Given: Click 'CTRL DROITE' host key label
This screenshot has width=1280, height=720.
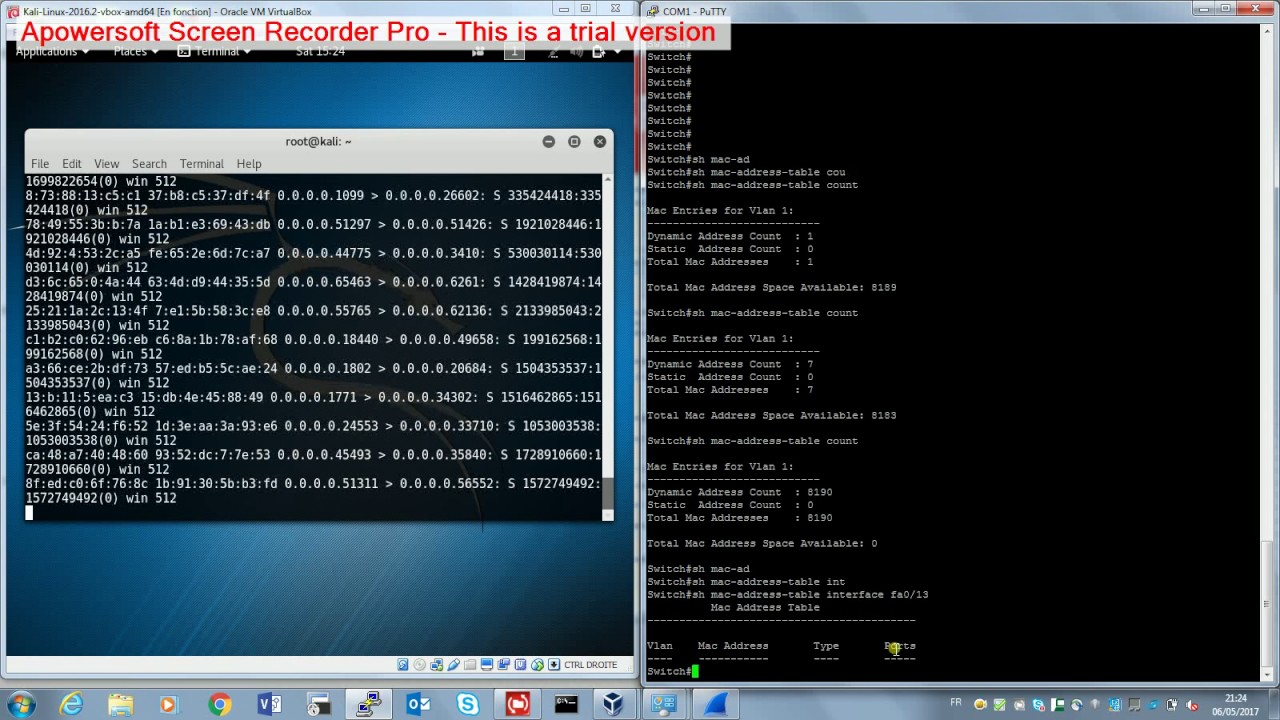Looking at the screenshot, I should 590,665.
